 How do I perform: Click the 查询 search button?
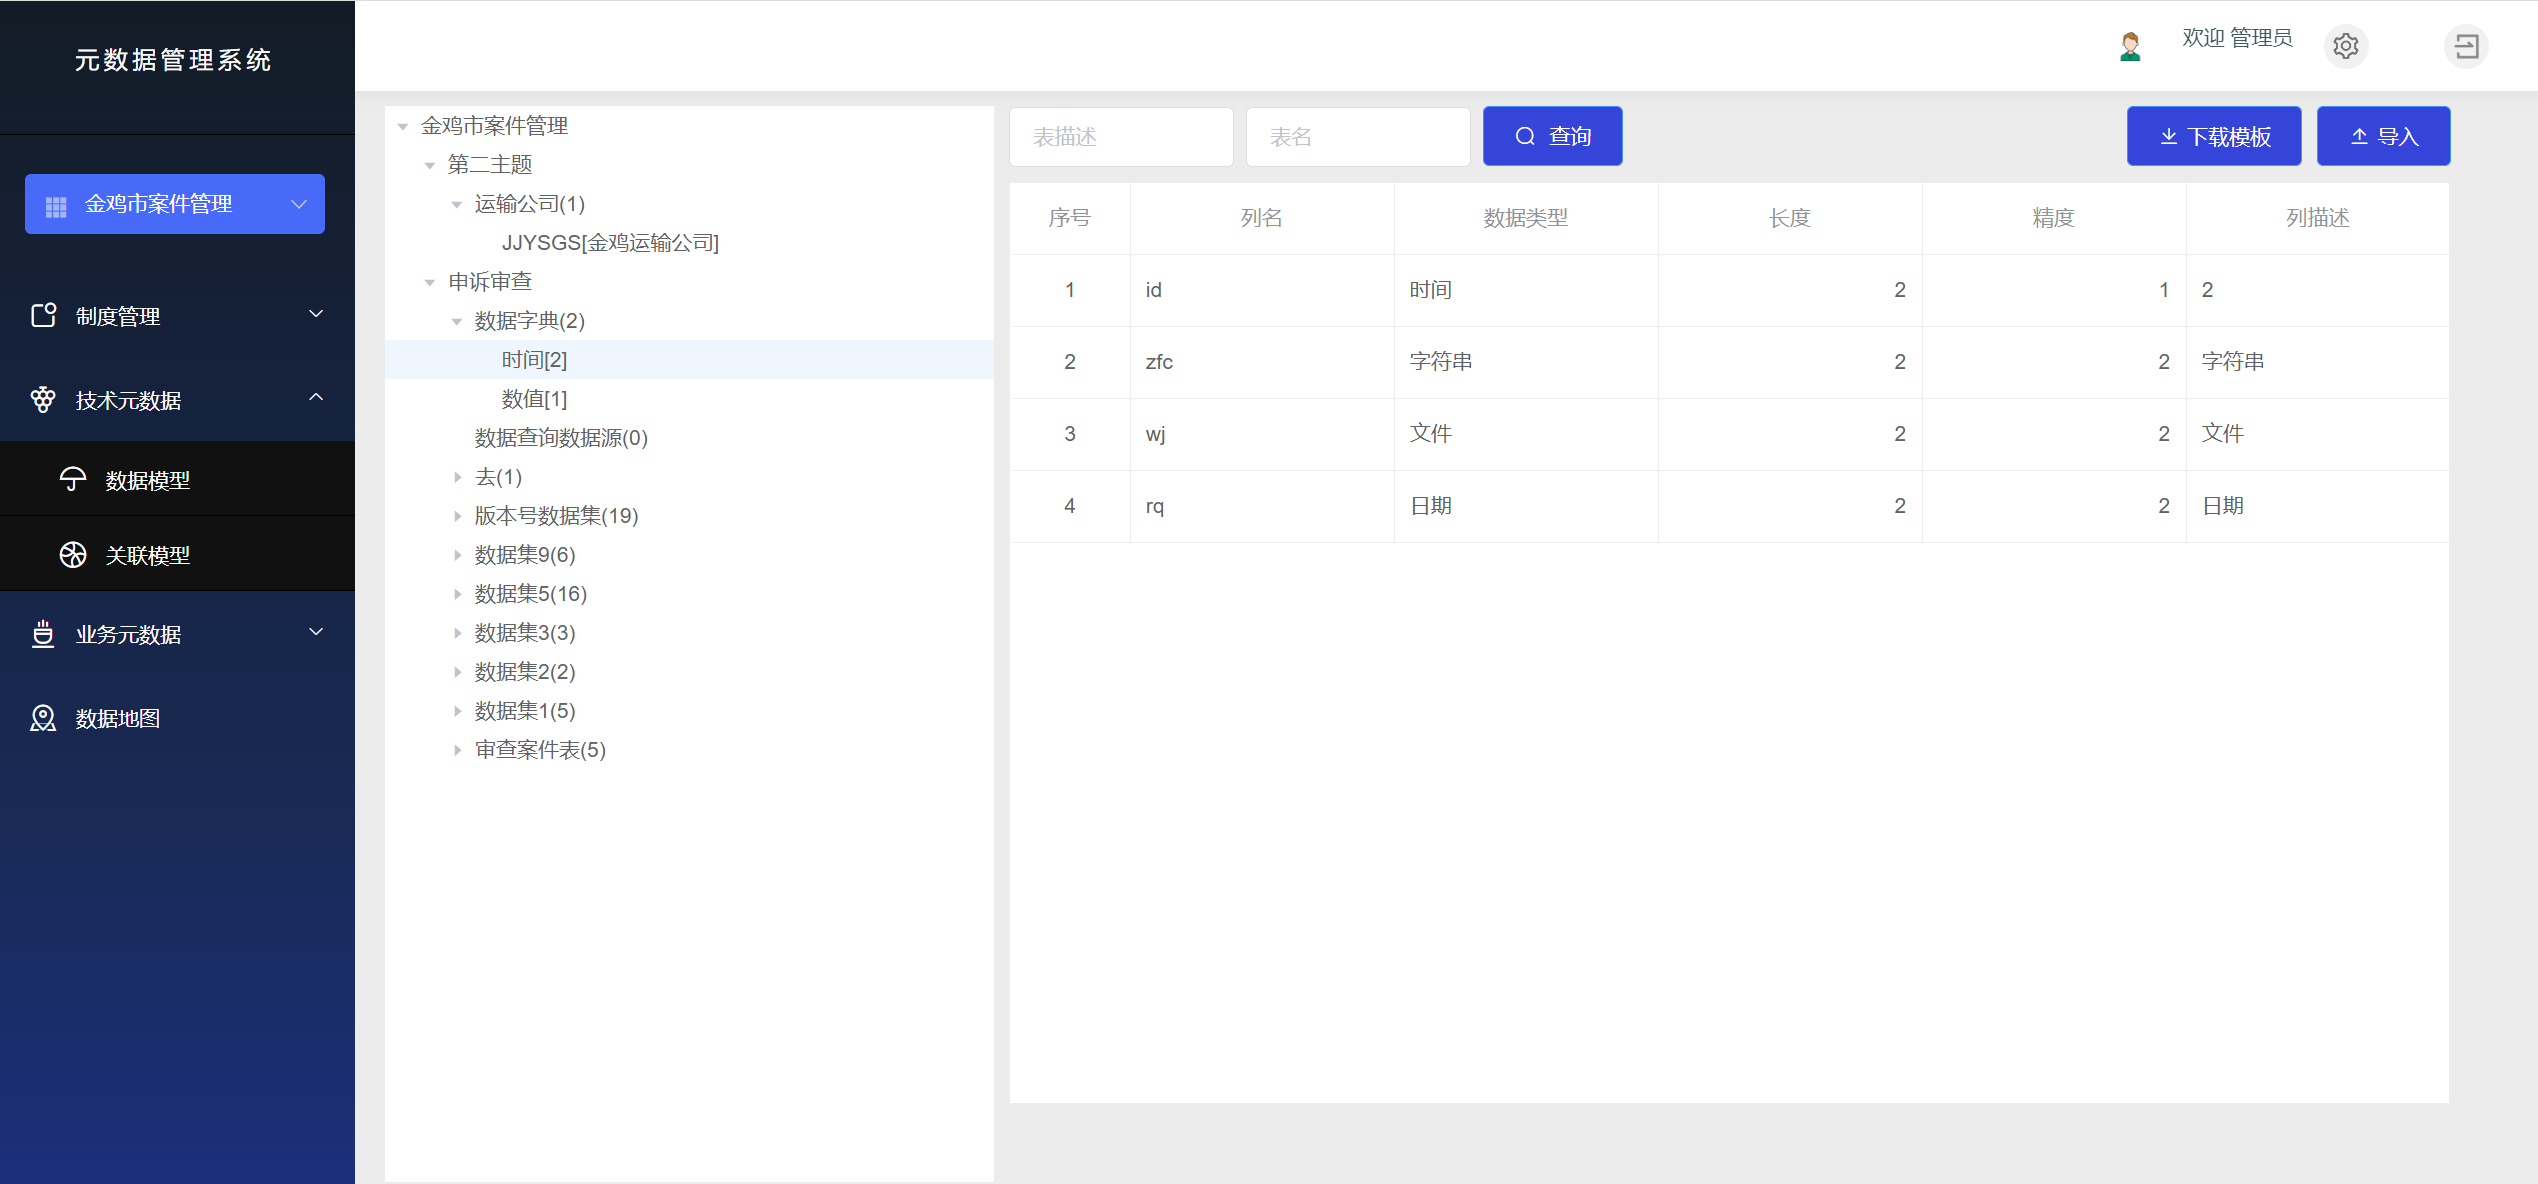click(x=1552, y=136)
